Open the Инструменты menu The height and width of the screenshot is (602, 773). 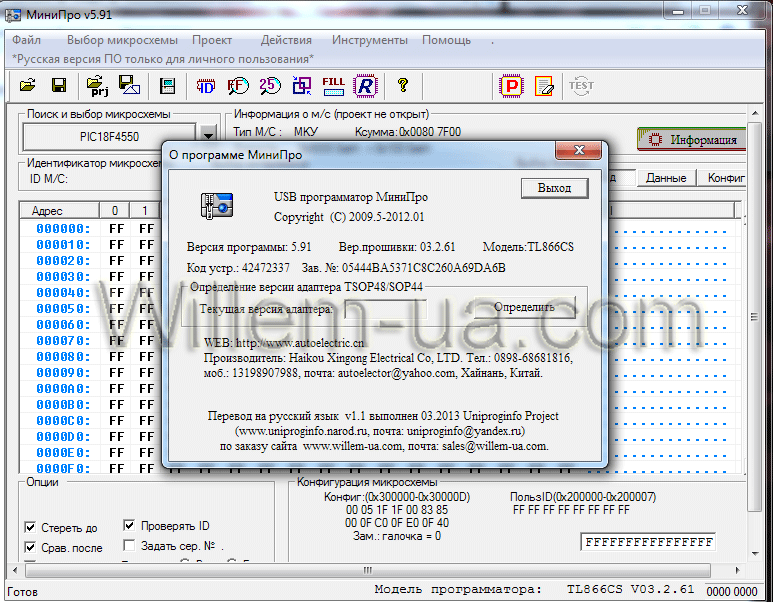pyautogui.click(x=370, y=40)
